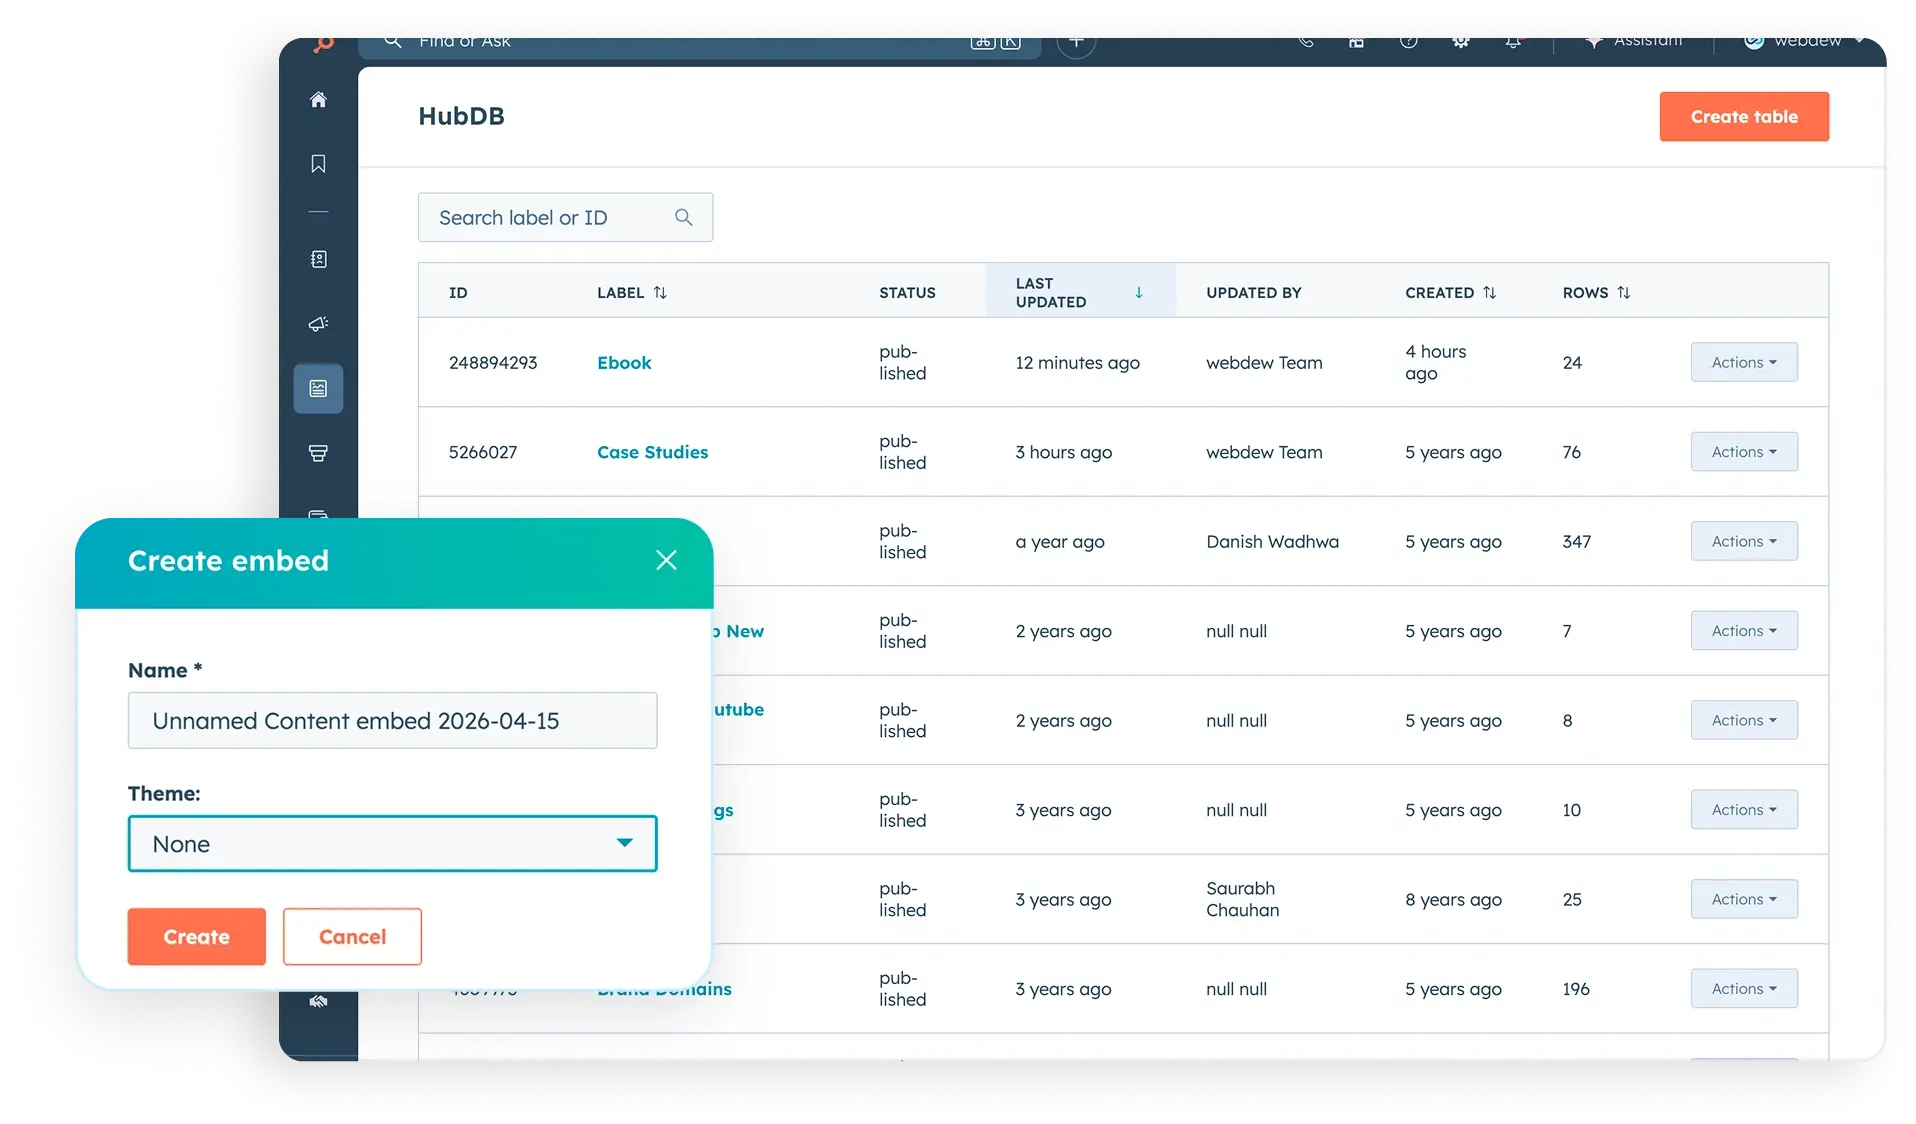1916x1124 pixels.
Task: Sort the table by Rows column
Action: (1623, 293)
